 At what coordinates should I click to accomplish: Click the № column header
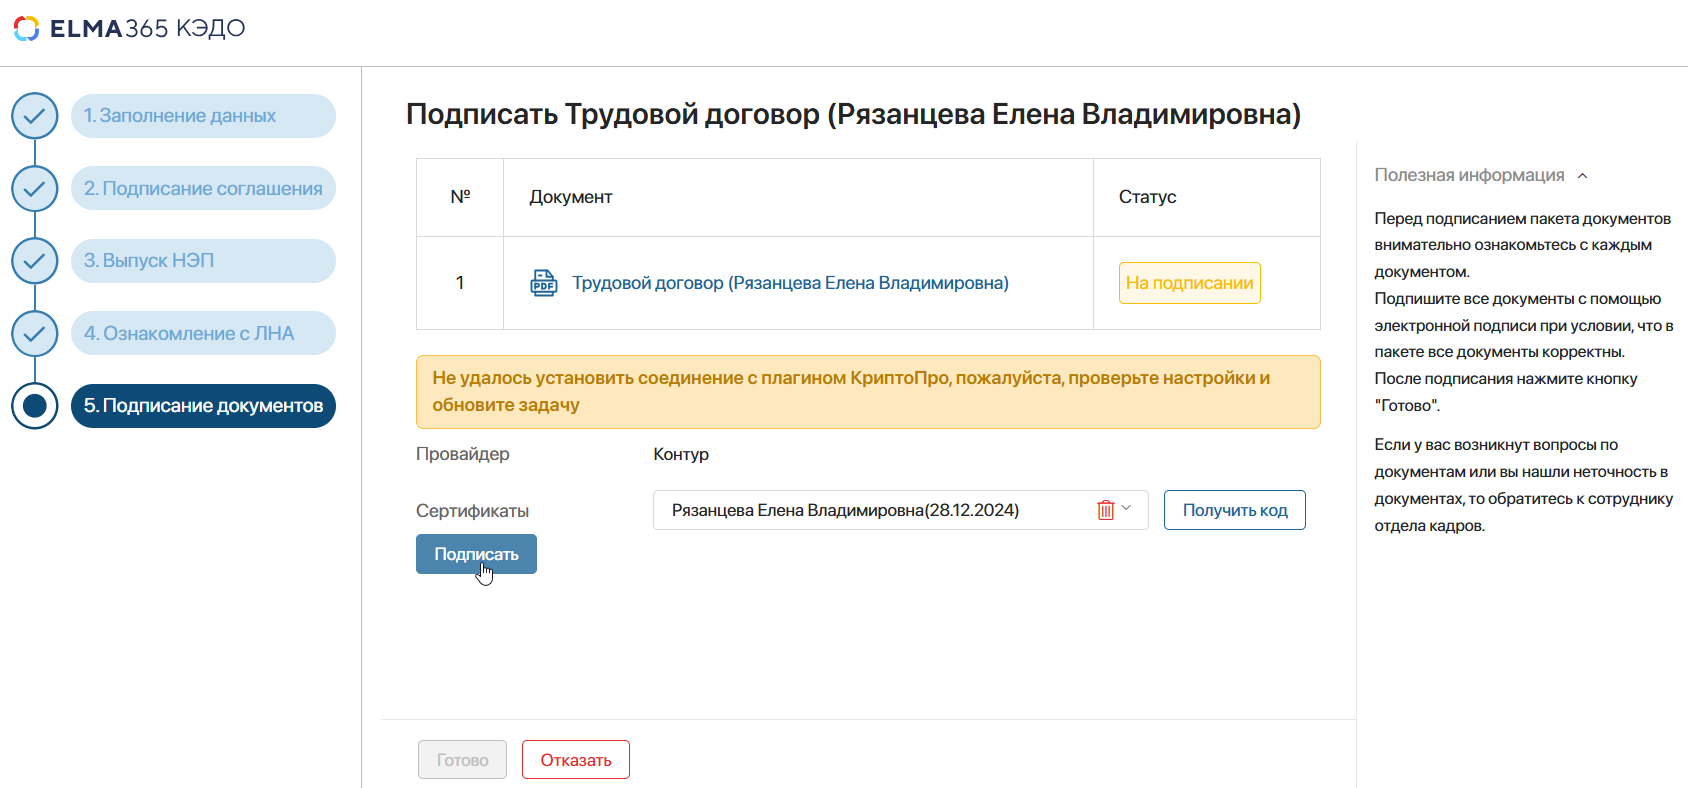tap(460, 197)
